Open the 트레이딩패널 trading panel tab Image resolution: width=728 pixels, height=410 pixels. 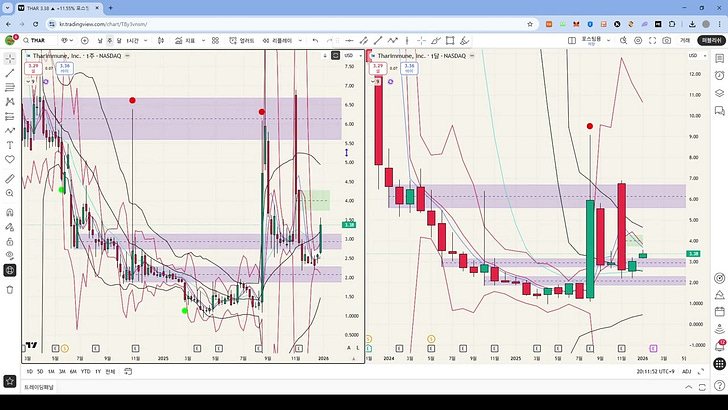[x=39, y=387]
